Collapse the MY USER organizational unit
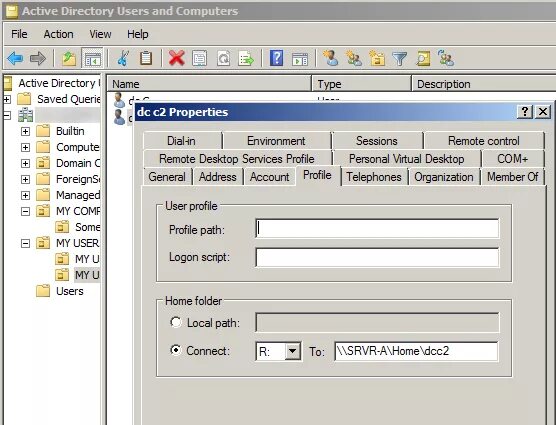Image resolution: width=556 pixels, height=425 pixels. point(25,244)
